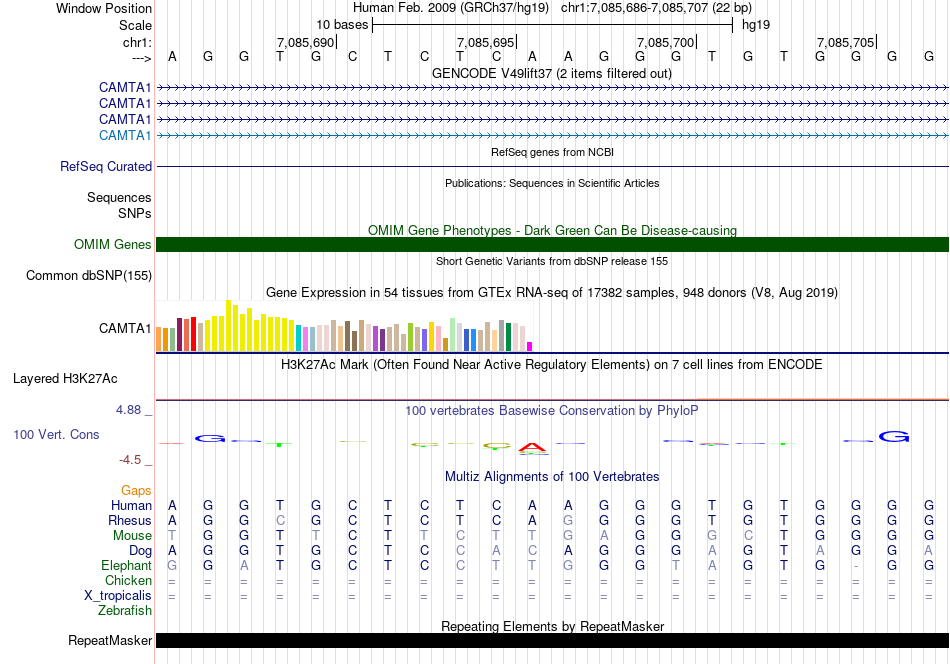Screen dimensions: 950x664
Task: Select the Rhesus alignment row label
Action: (x=130, y=521)
